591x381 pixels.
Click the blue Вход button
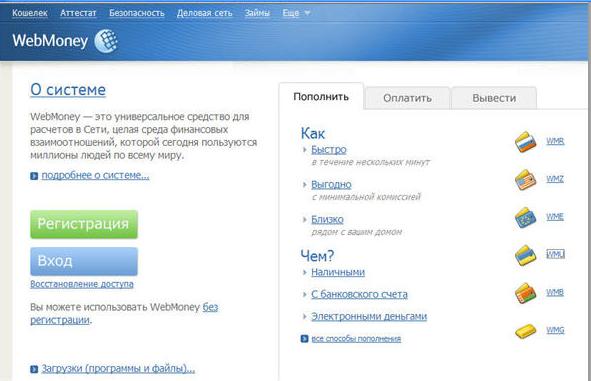[84, 261]
